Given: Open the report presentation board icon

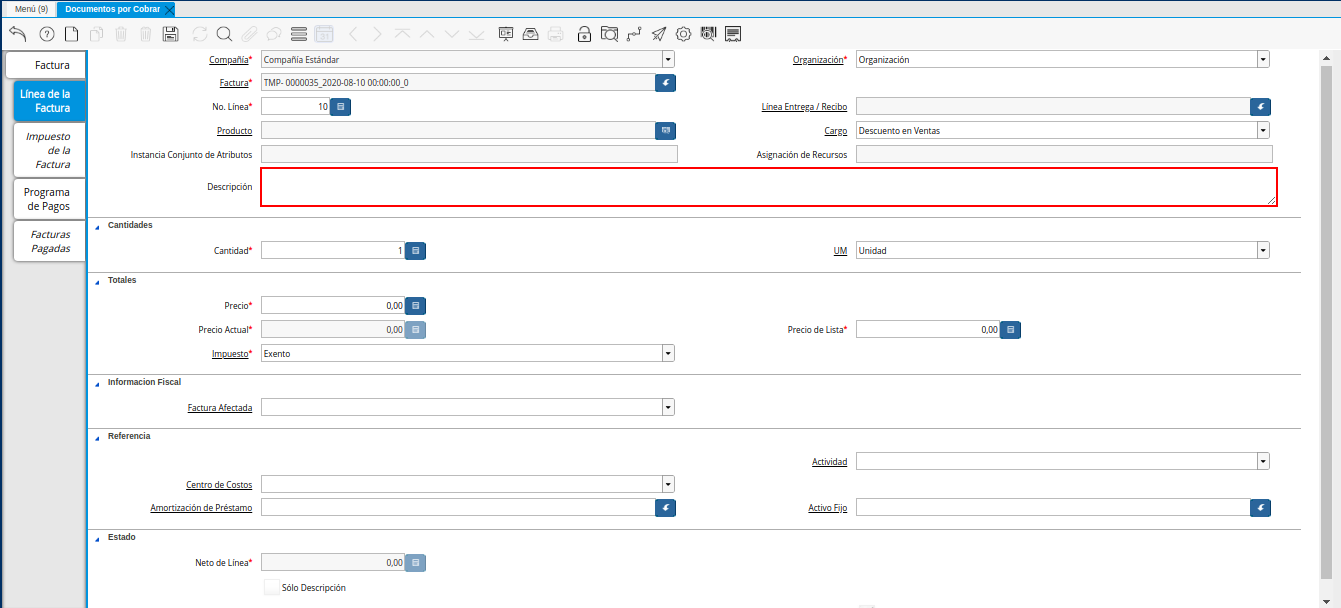Looking at the screenshot, I should [x=506, y=34].
